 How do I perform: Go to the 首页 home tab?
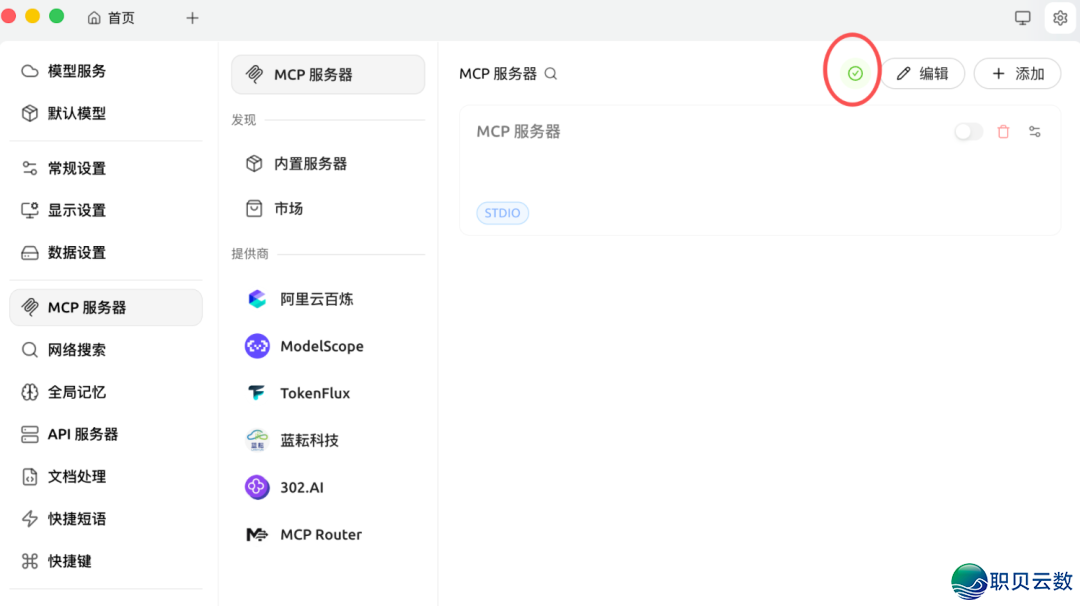point(111,18)
